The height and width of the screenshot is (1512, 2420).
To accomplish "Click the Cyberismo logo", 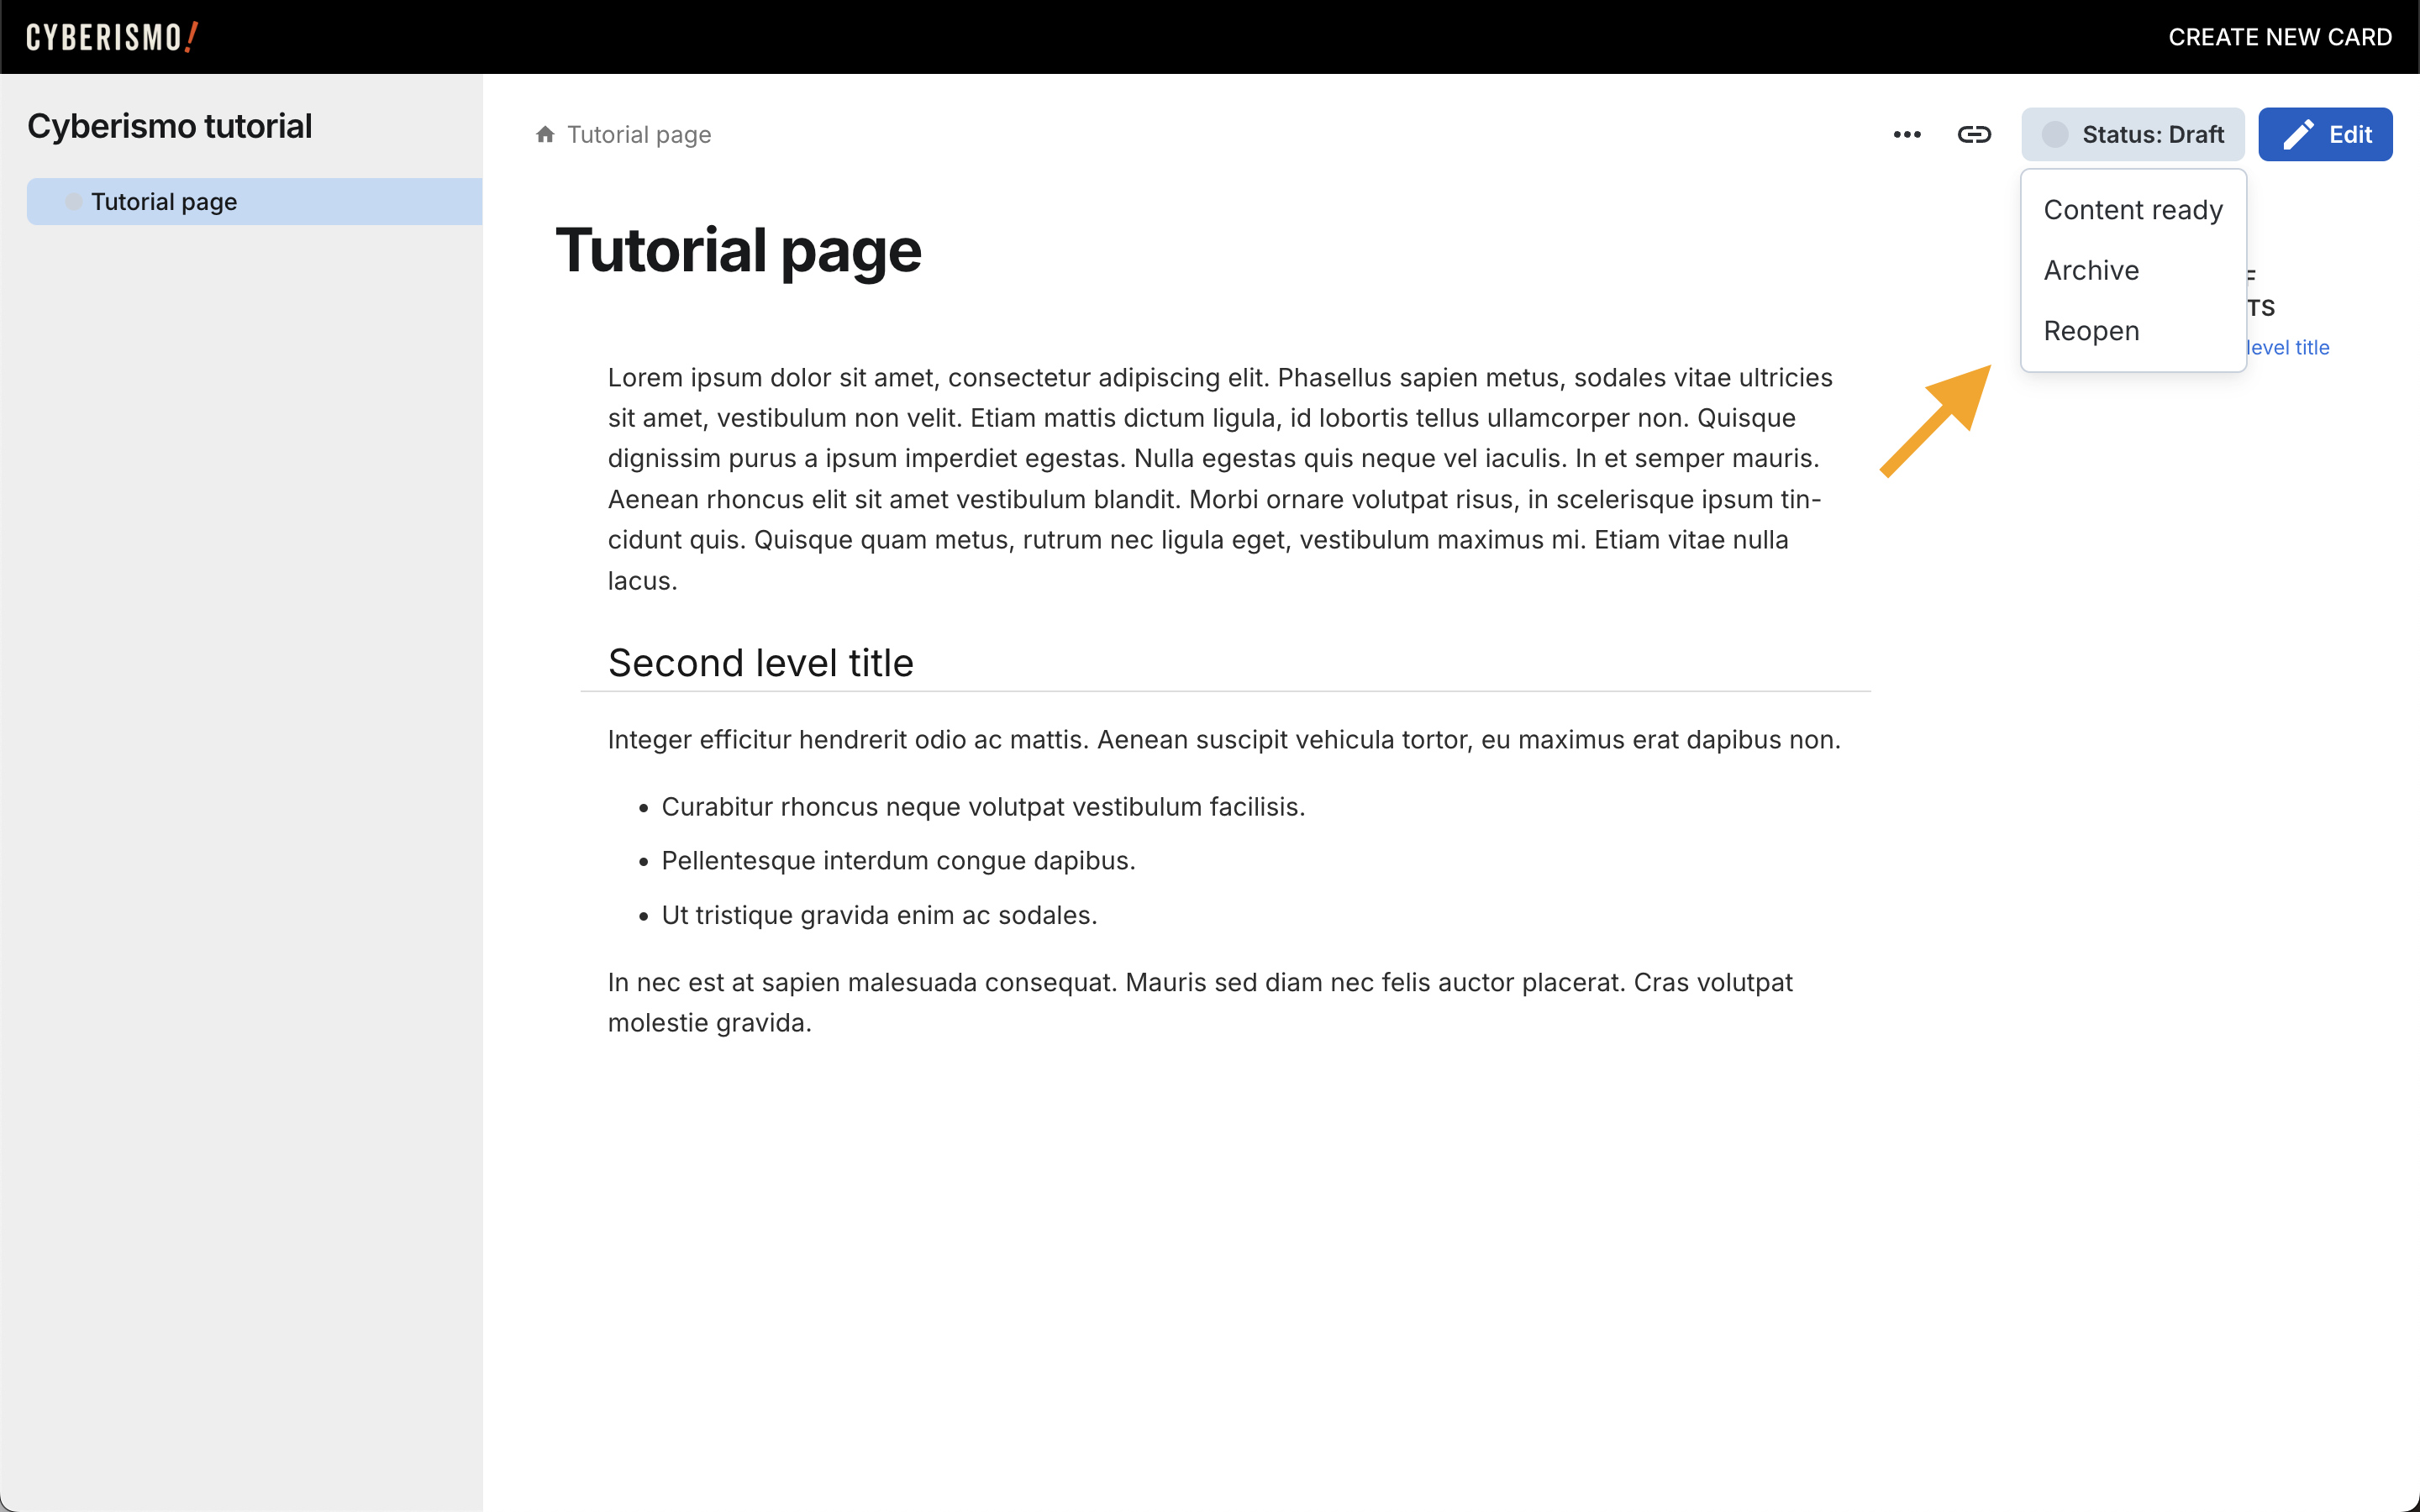I will (x=112, y=37).
